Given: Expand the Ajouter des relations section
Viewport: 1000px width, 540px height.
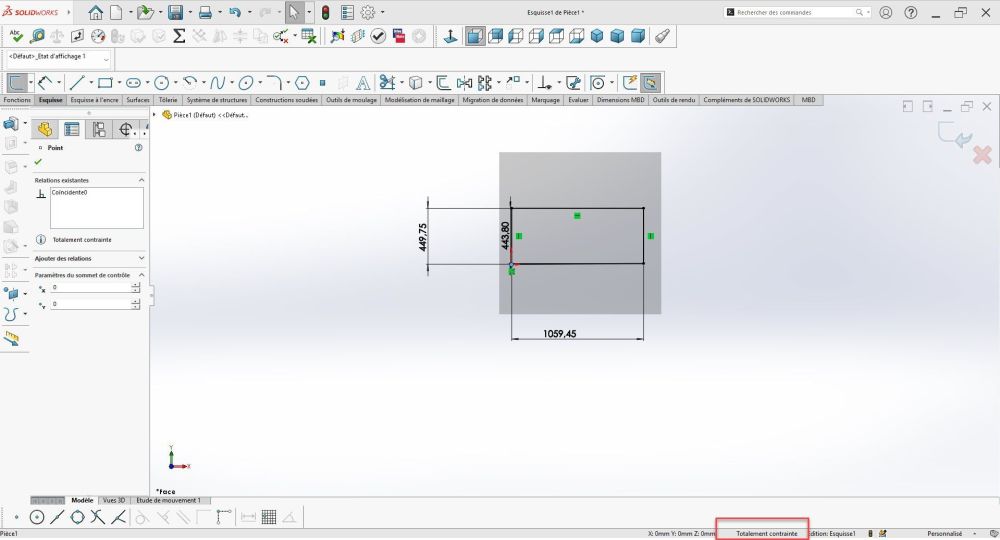Looking at the screenshot, I should (x=141, y=258).
